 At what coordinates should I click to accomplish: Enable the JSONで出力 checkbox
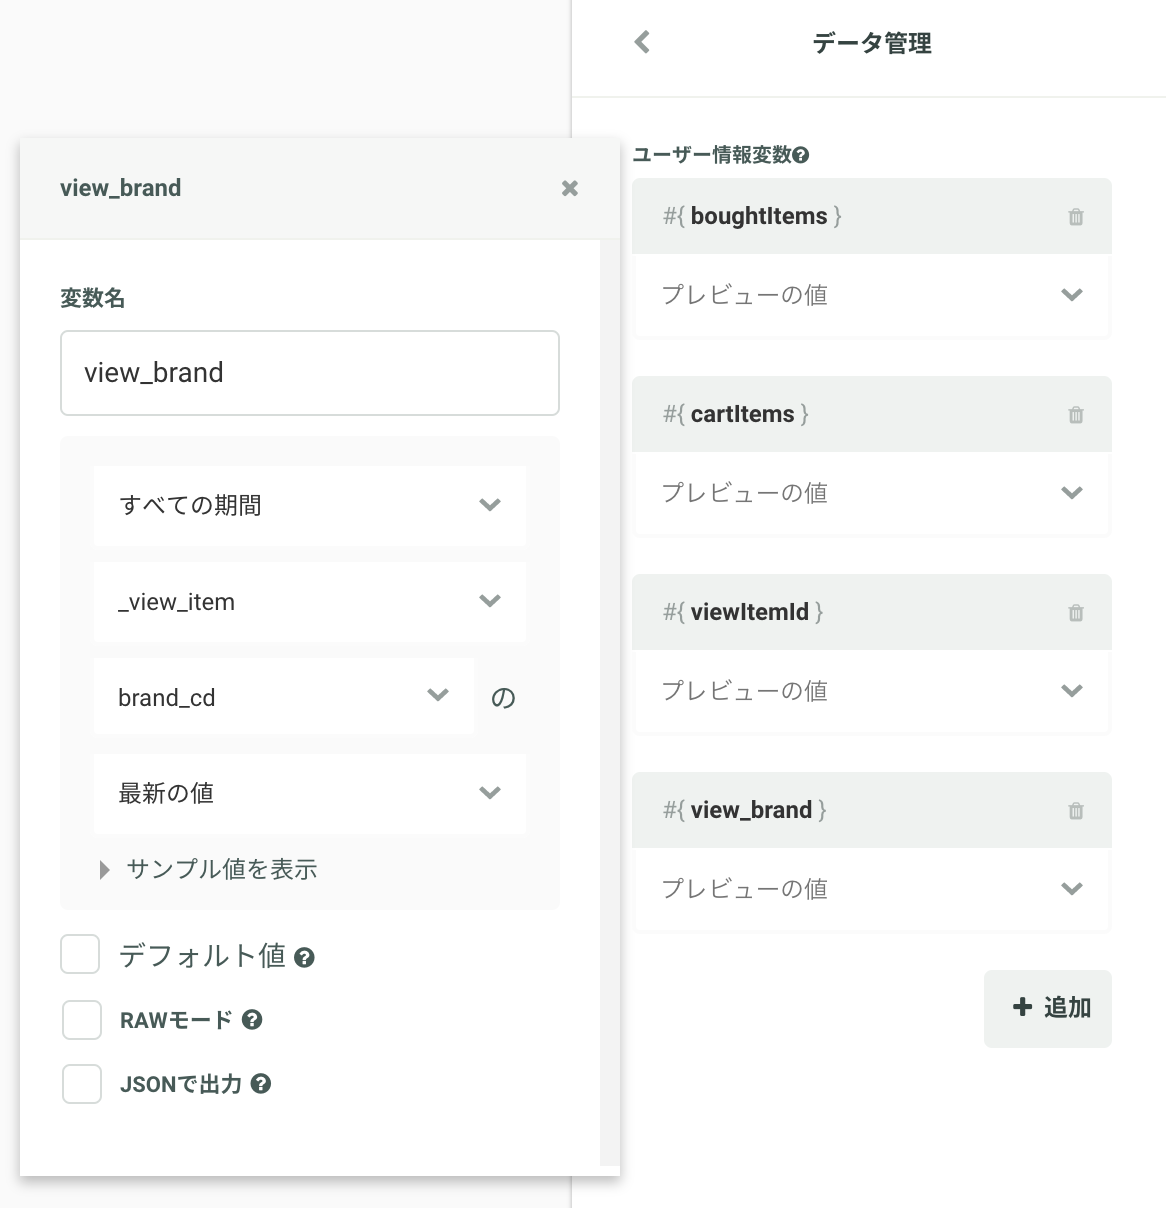pyautogui.click(x=82, y=1084)
